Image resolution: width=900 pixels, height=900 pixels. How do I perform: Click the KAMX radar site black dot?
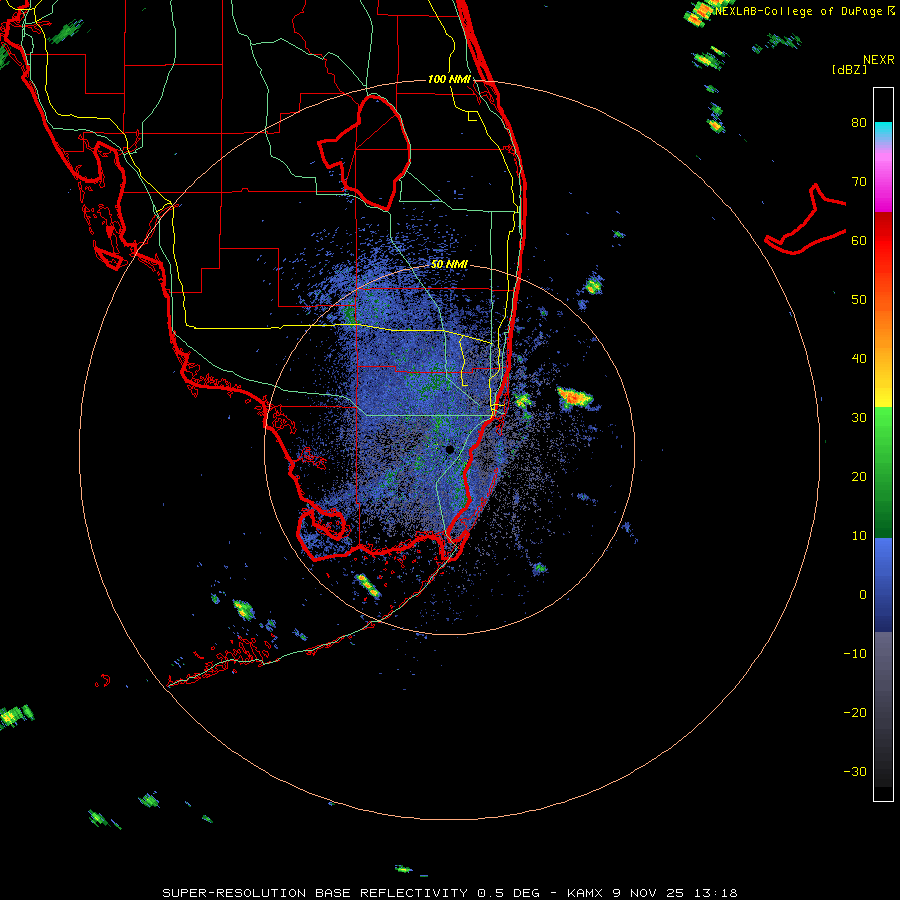point(449,449)
